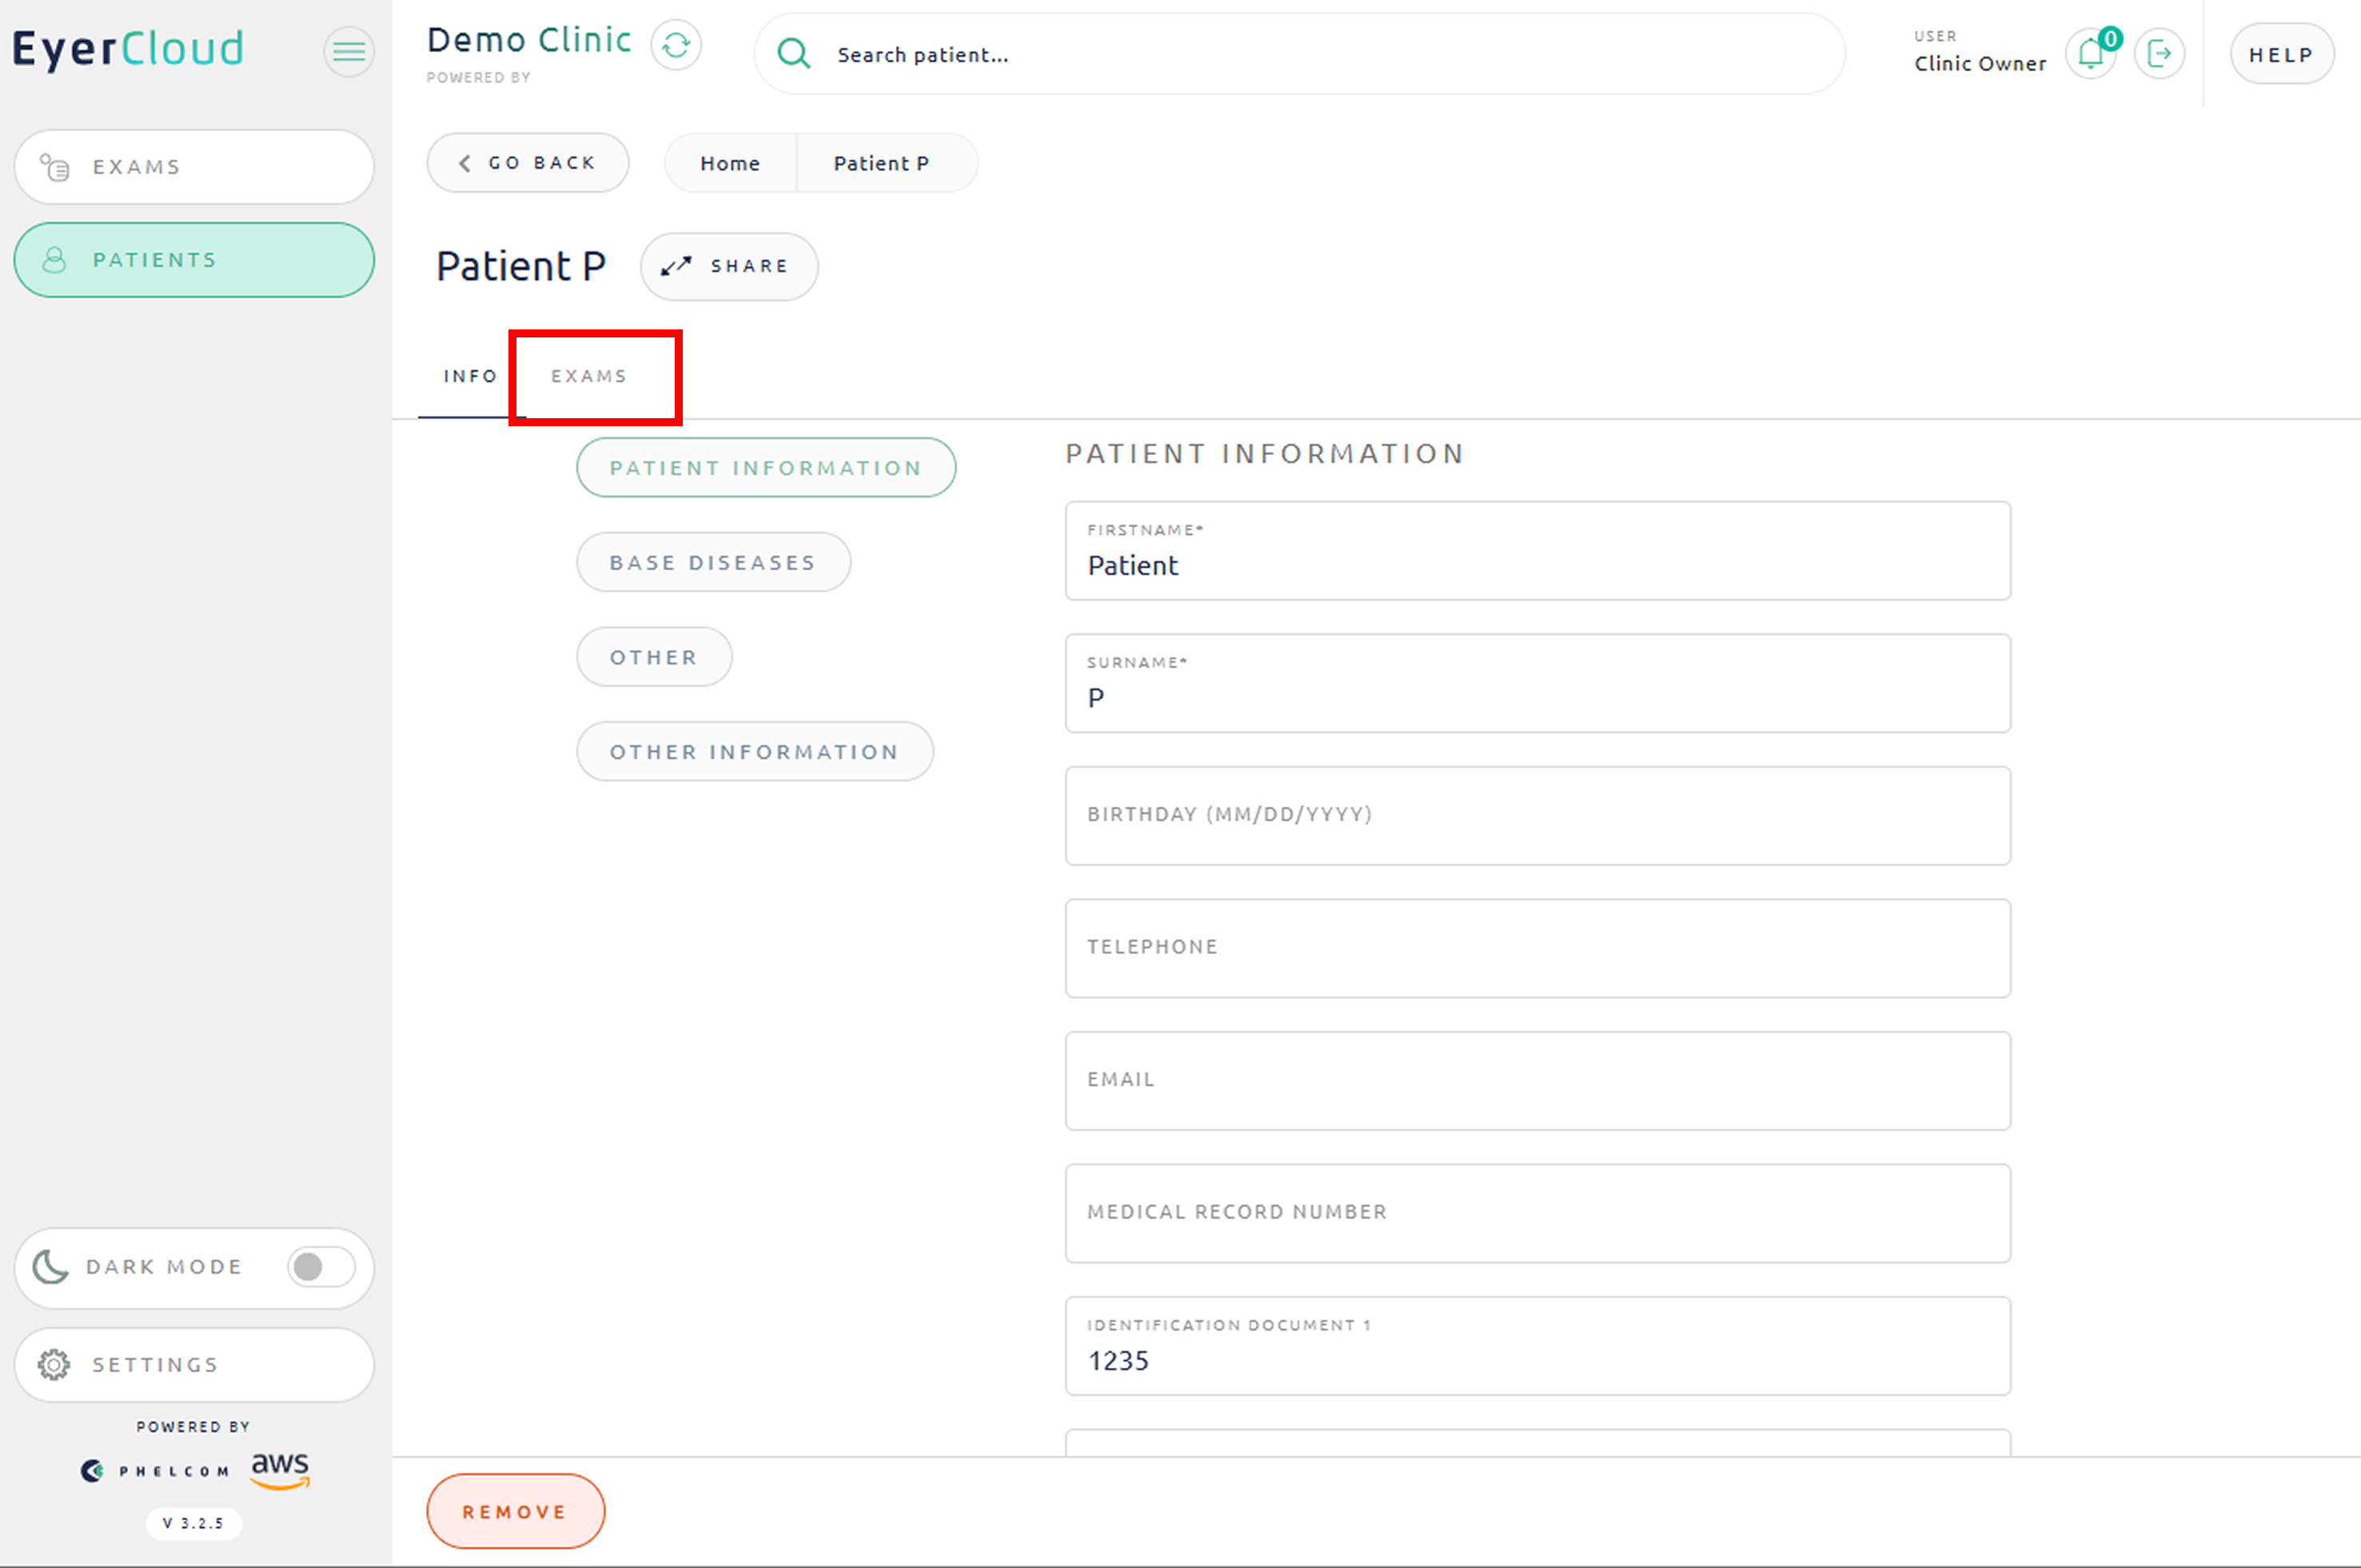Click the search magnifier icon
The width and height of the screenshot is (2361, 1568).
794,53
